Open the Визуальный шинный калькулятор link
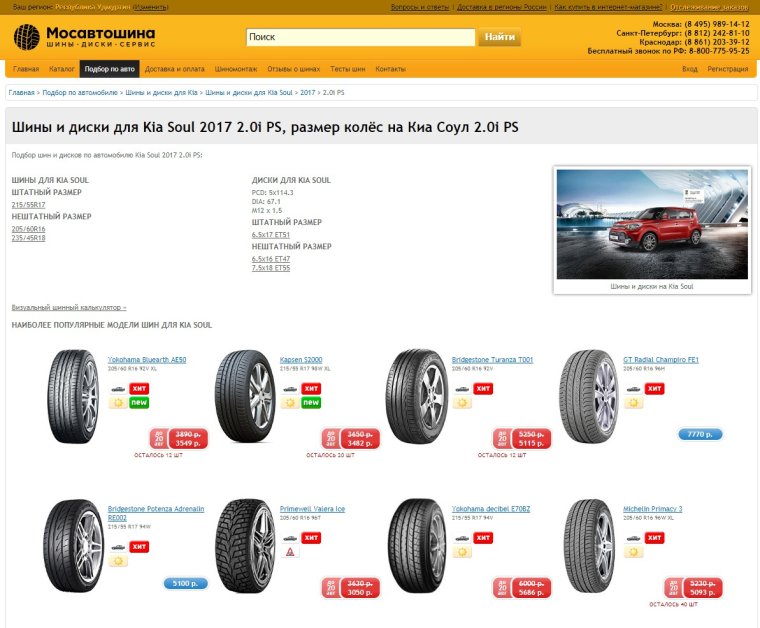 point(69,307)
